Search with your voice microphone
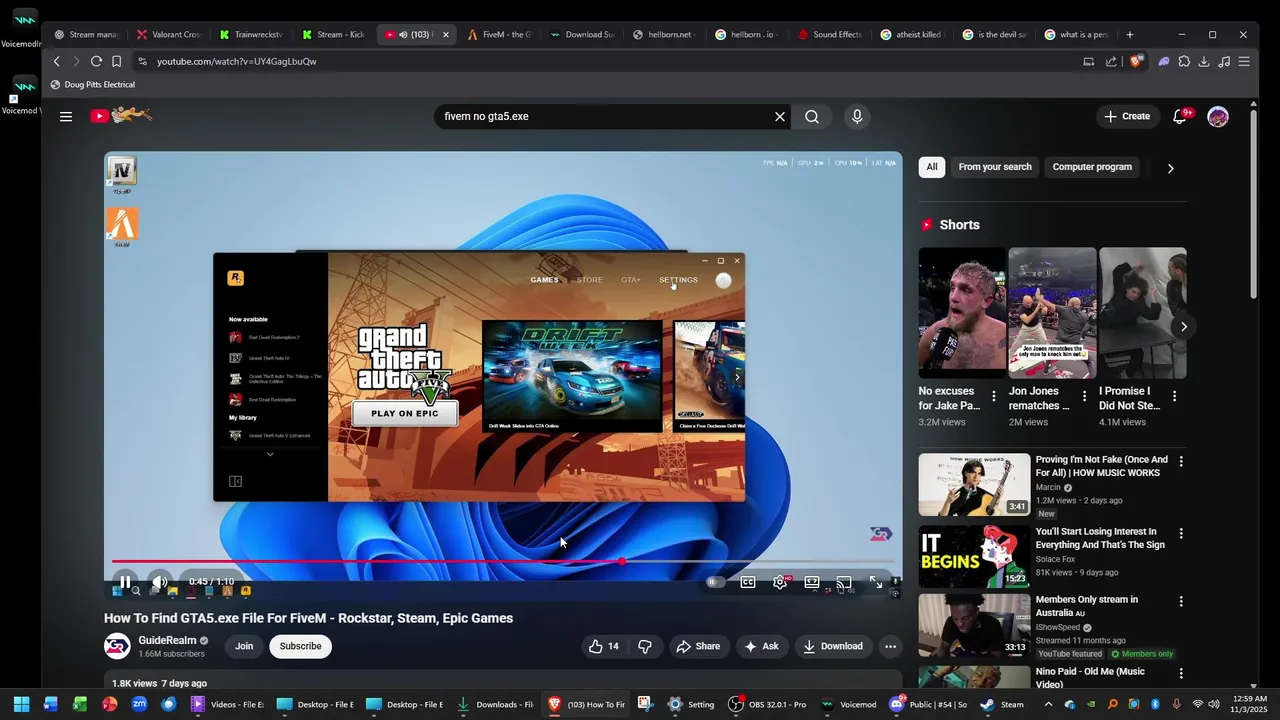 click(x=857, y=116)
